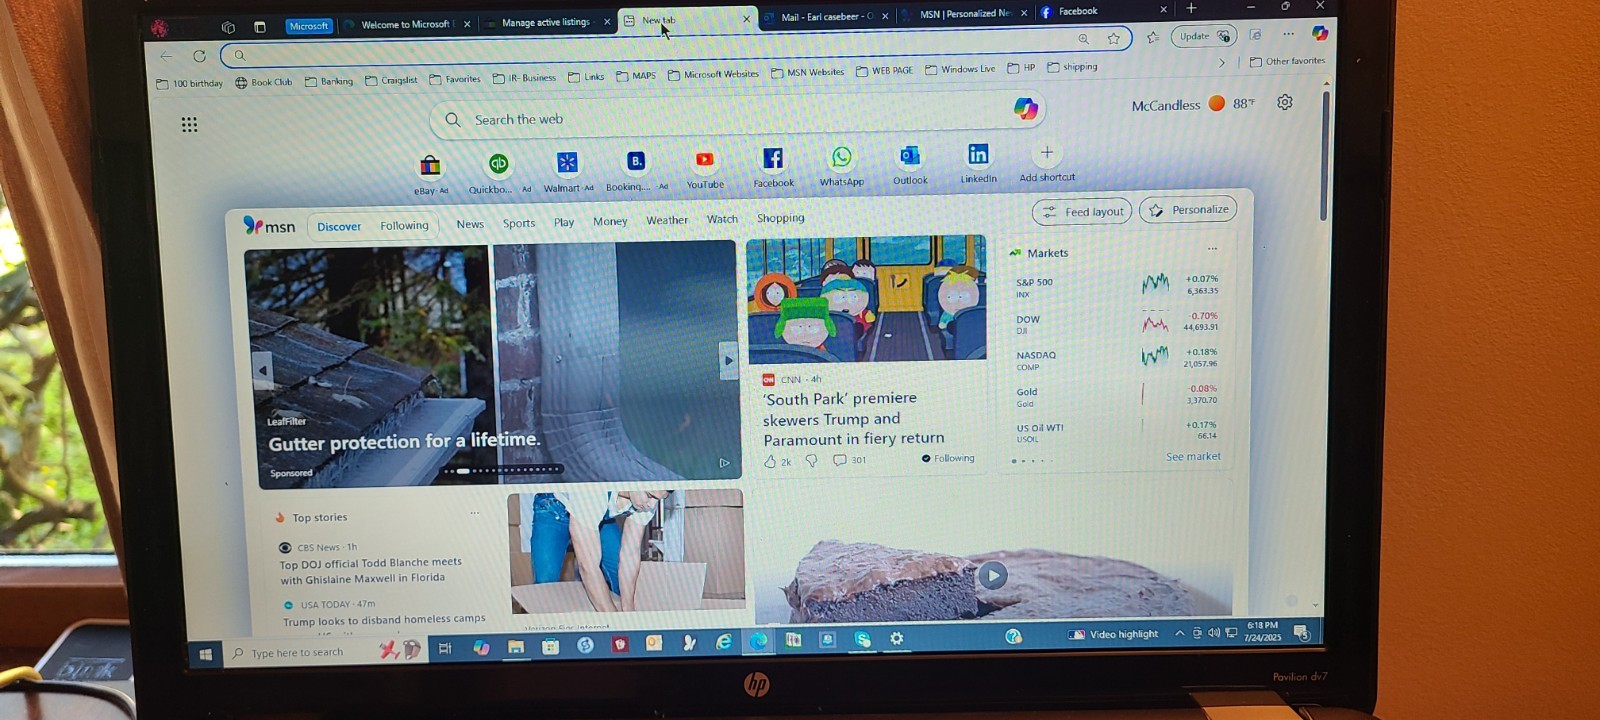Show previous carousel slide arrow
This screenshot has width=1600, height=720.
[262, 370]
